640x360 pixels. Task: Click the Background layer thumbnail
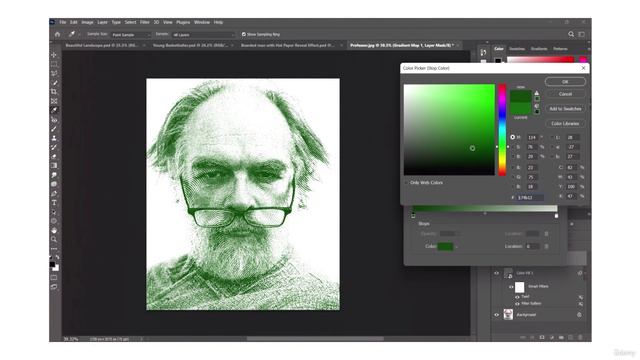[x=508, y=314]
